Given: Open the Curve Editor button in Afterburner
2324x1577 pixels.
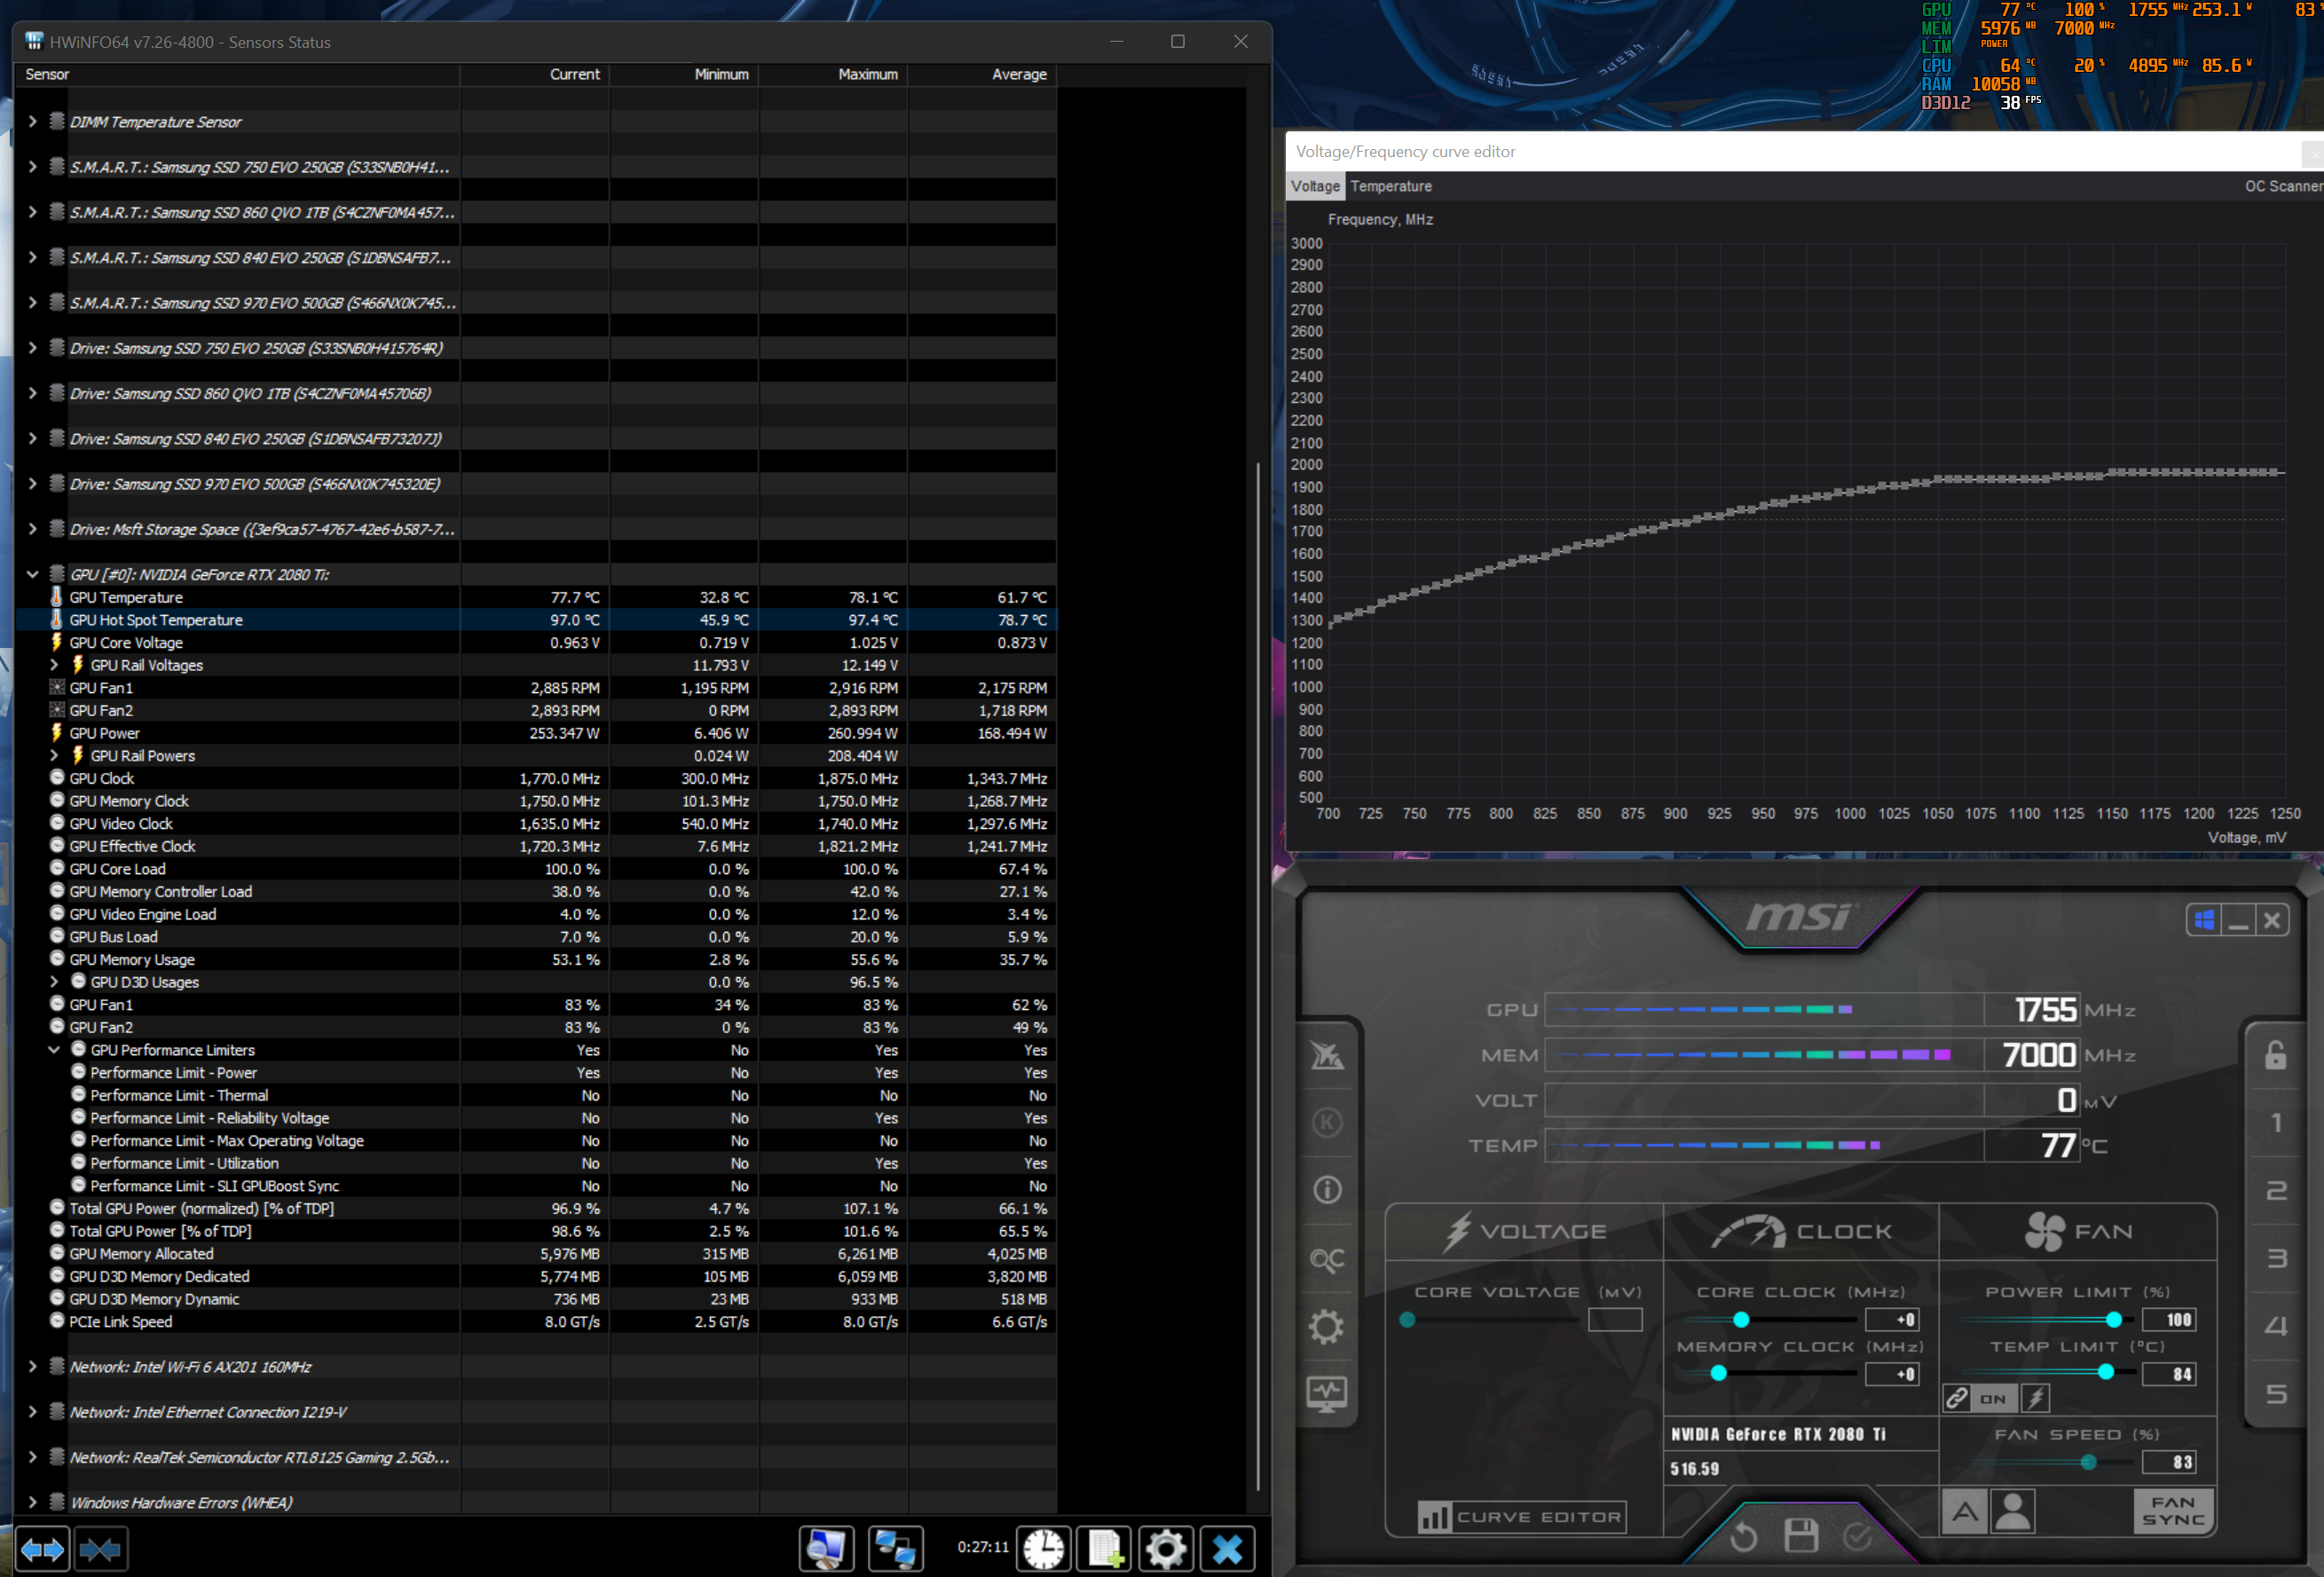Looking at the screenshot, I should (1521, 1517).
